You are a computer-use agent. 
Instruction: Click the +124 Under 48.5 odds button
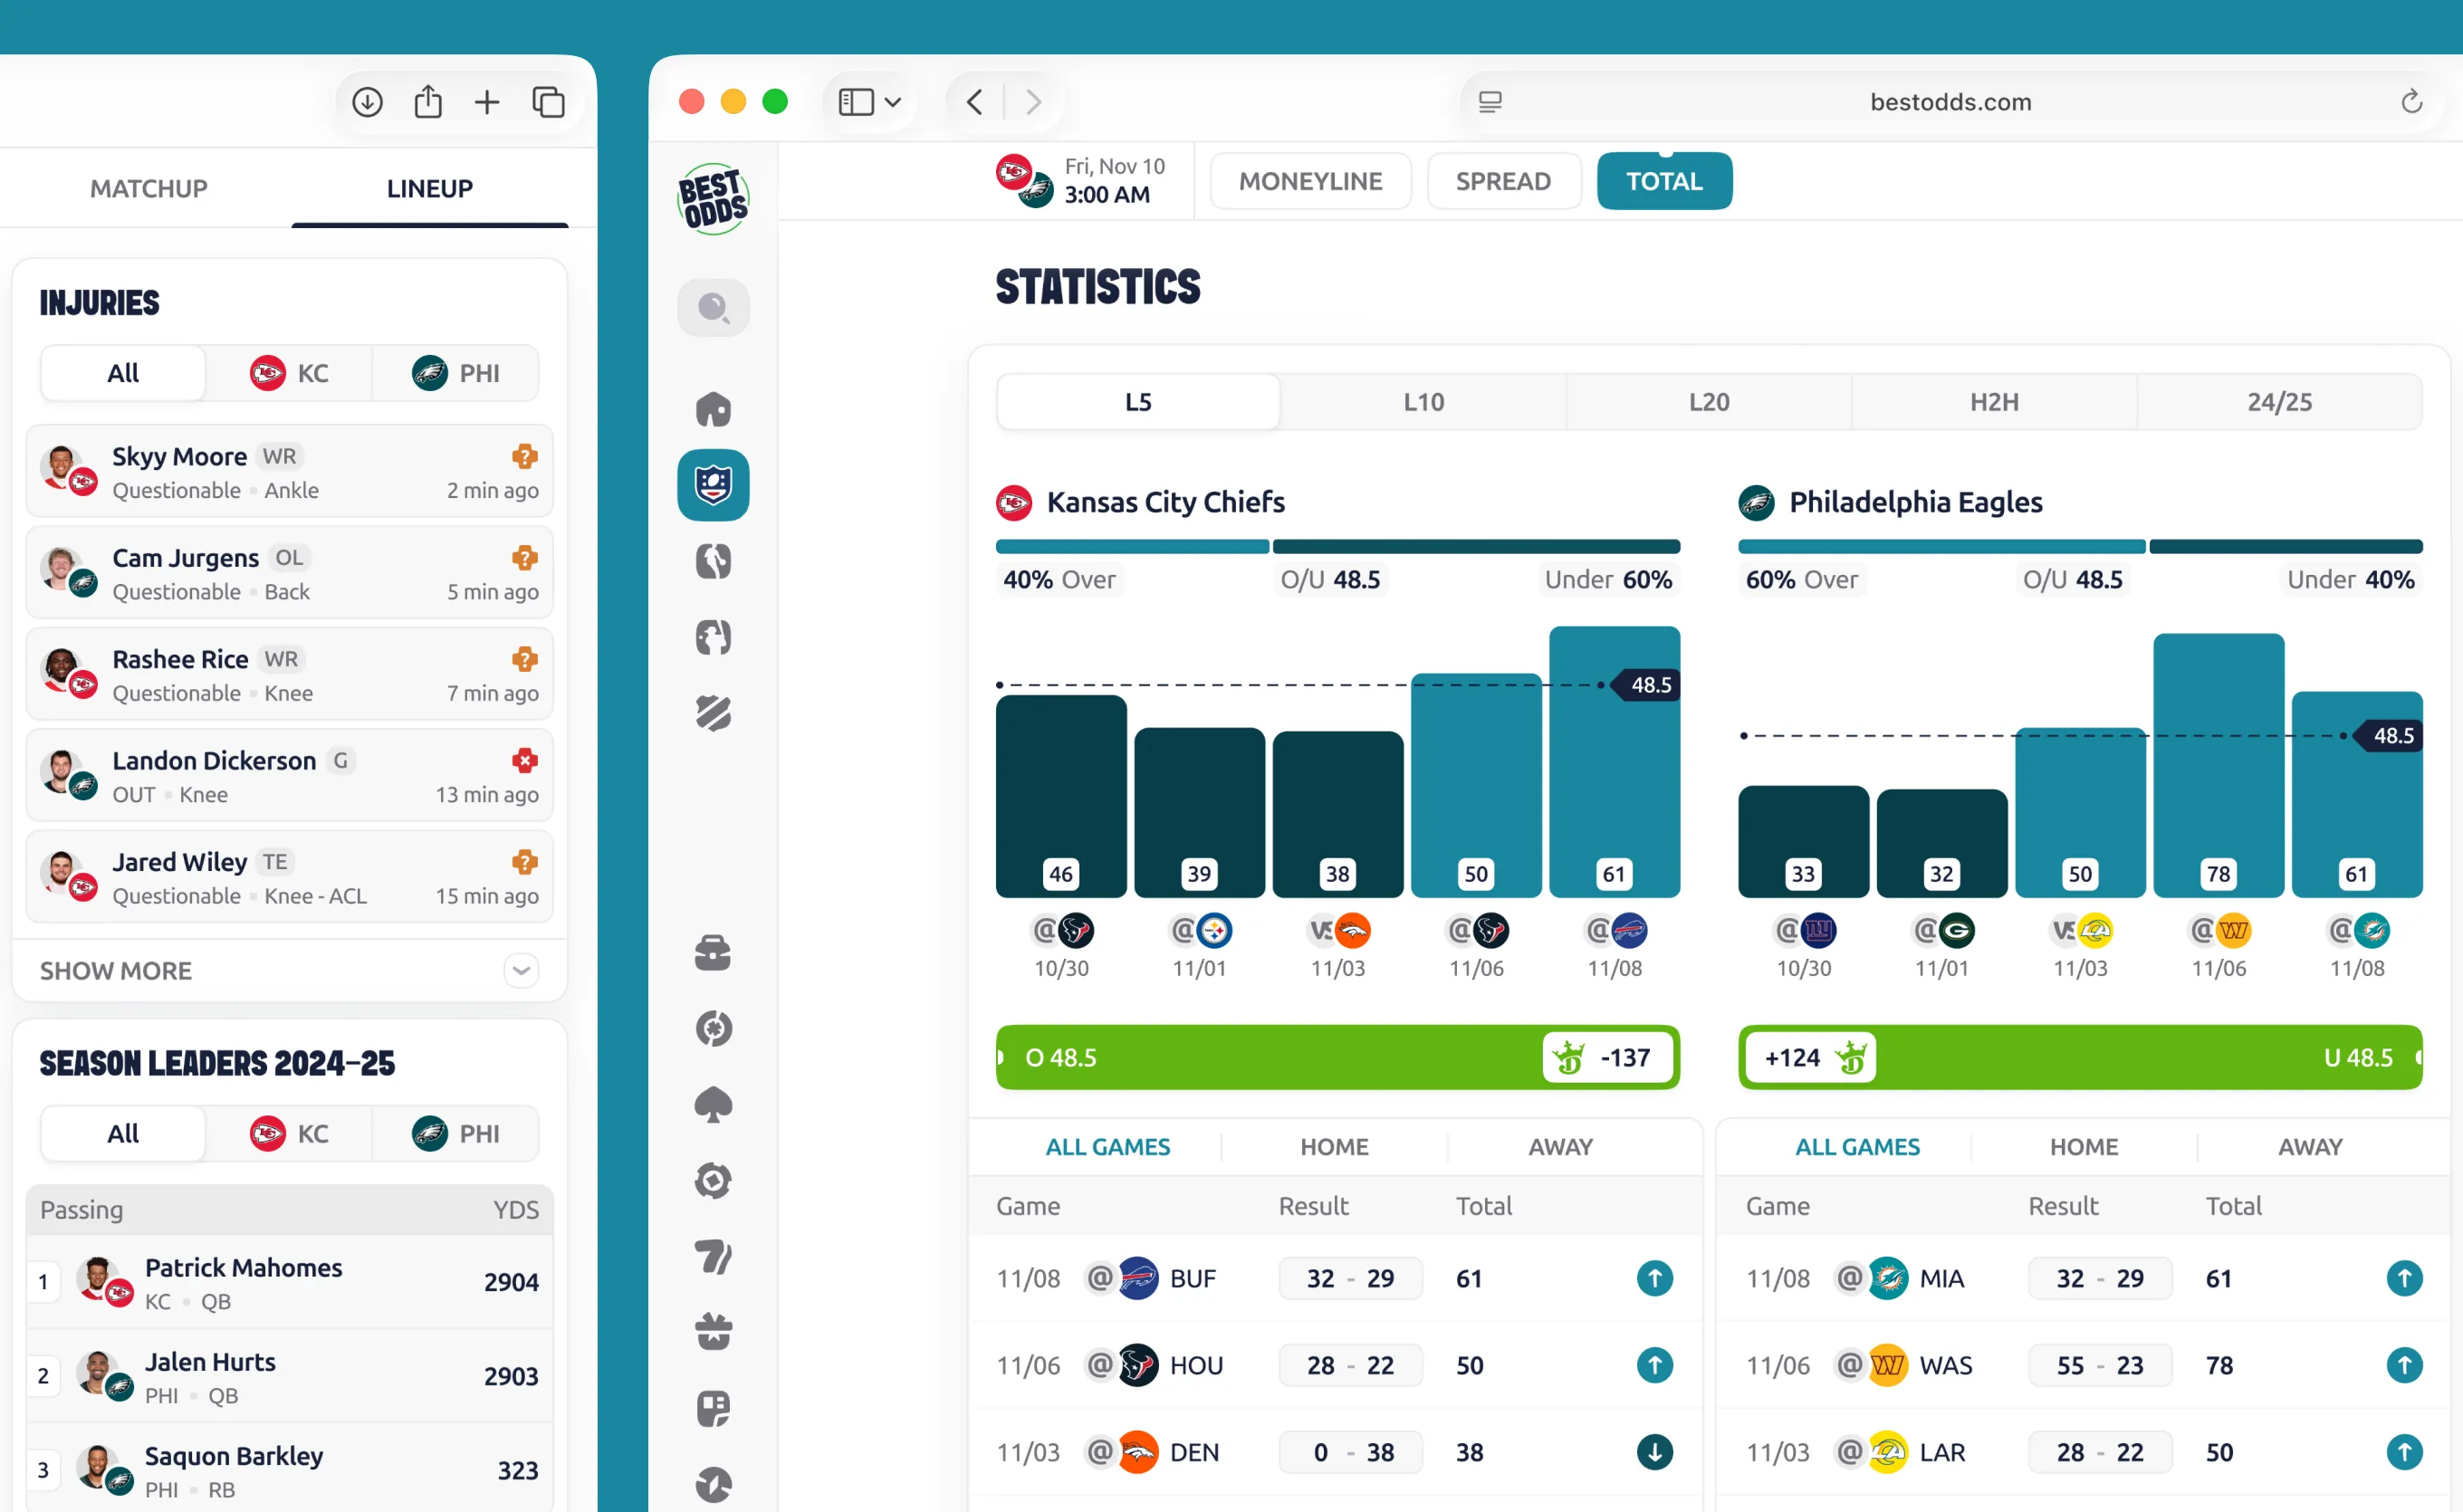[x=1809, y=1057]
